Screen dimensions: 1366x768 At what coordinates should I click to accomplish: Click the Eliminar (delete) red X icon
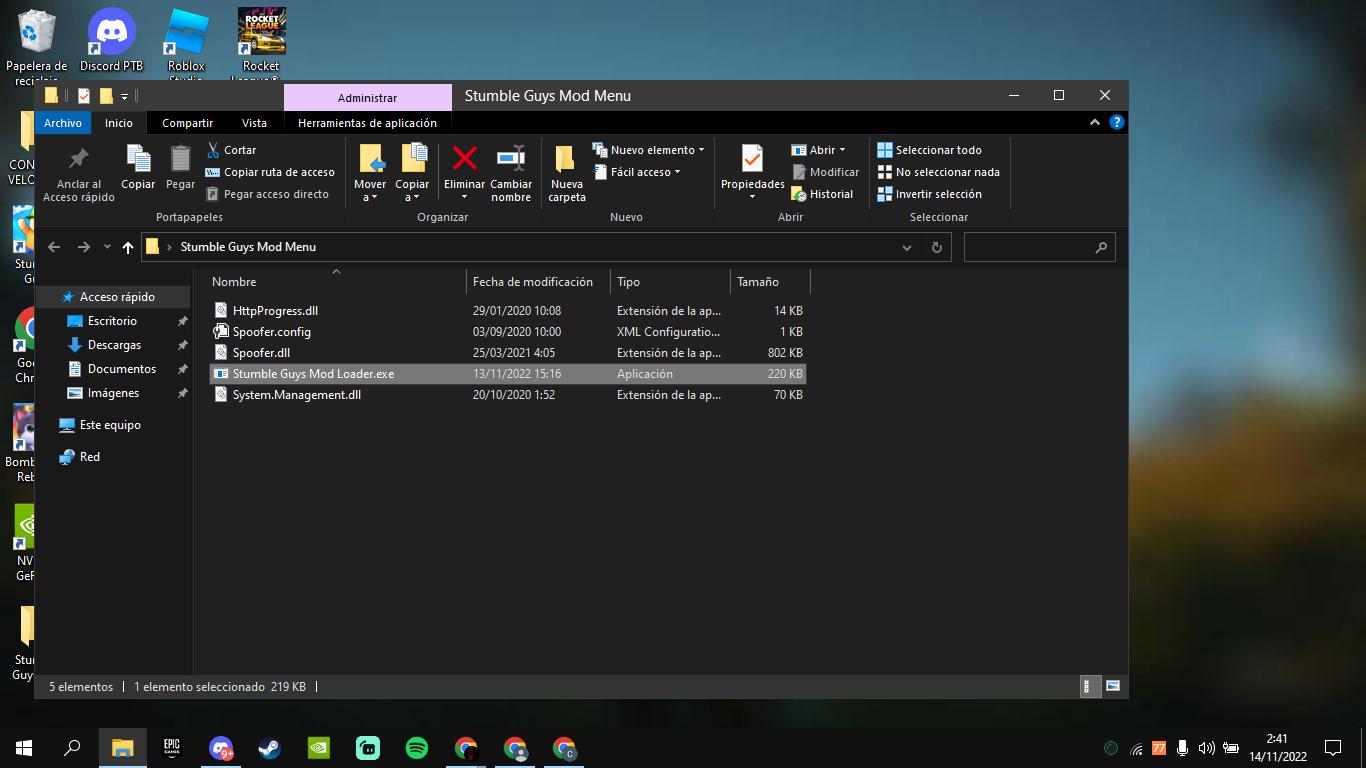464,160
